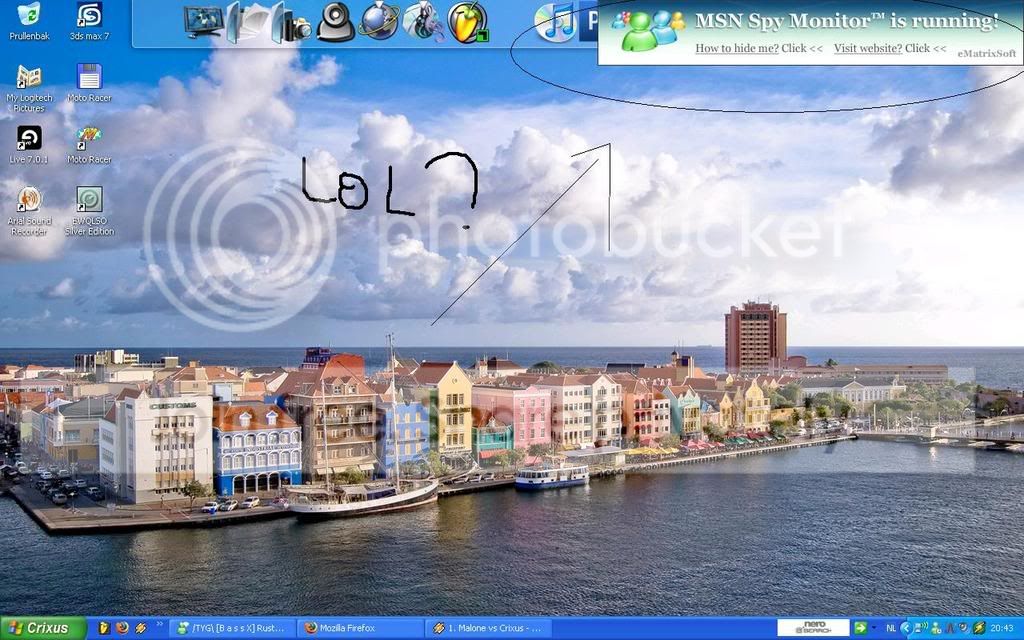
Task: Click the webcam icon in the dock
Action: click(x=336, y=22)
